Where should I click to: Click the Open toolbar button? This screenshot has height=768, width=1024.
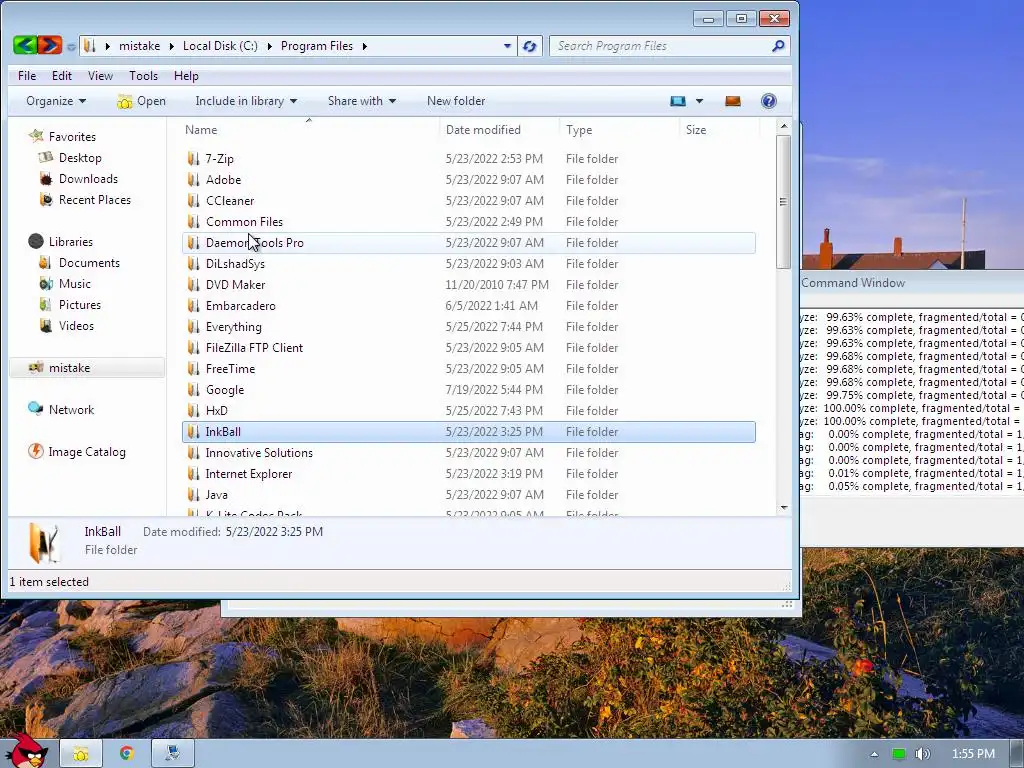coord(142,101)
